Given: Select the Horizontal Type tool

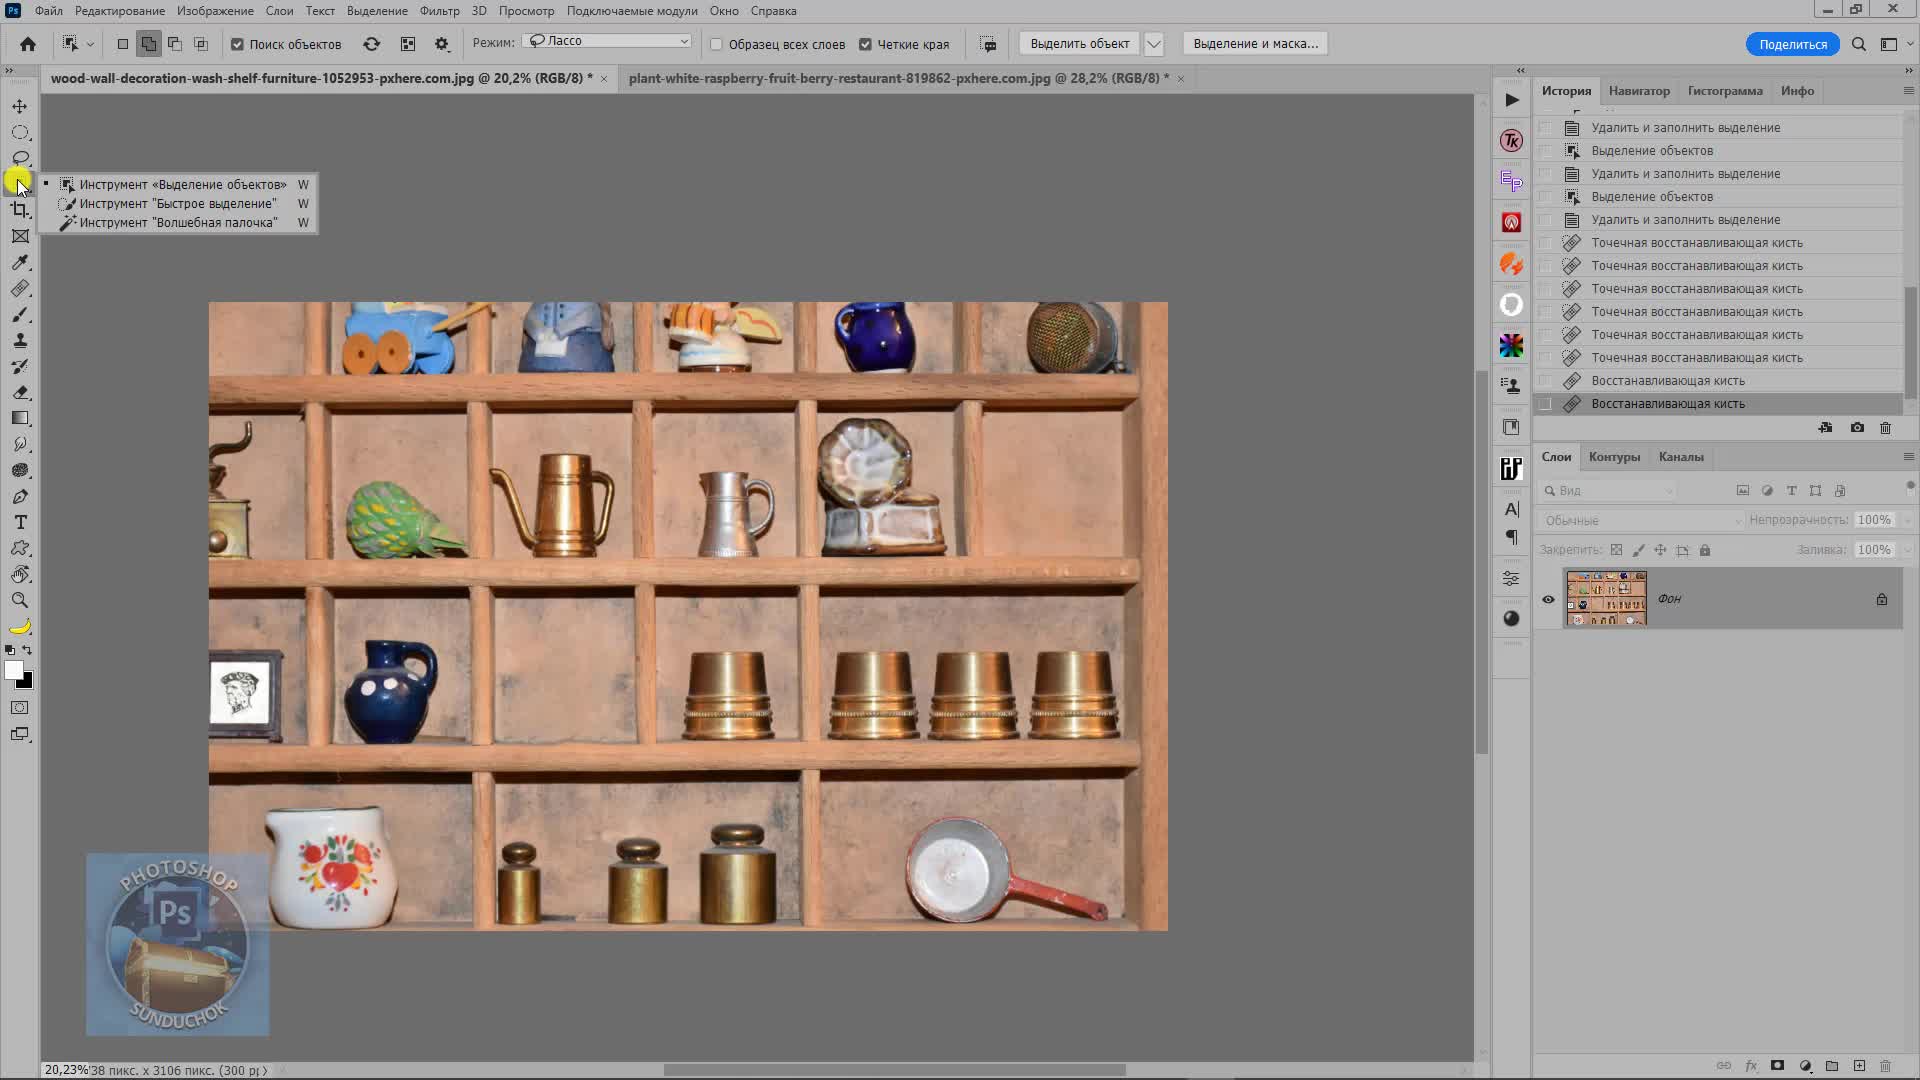Looking at the screenshot, I should point(20,522).
